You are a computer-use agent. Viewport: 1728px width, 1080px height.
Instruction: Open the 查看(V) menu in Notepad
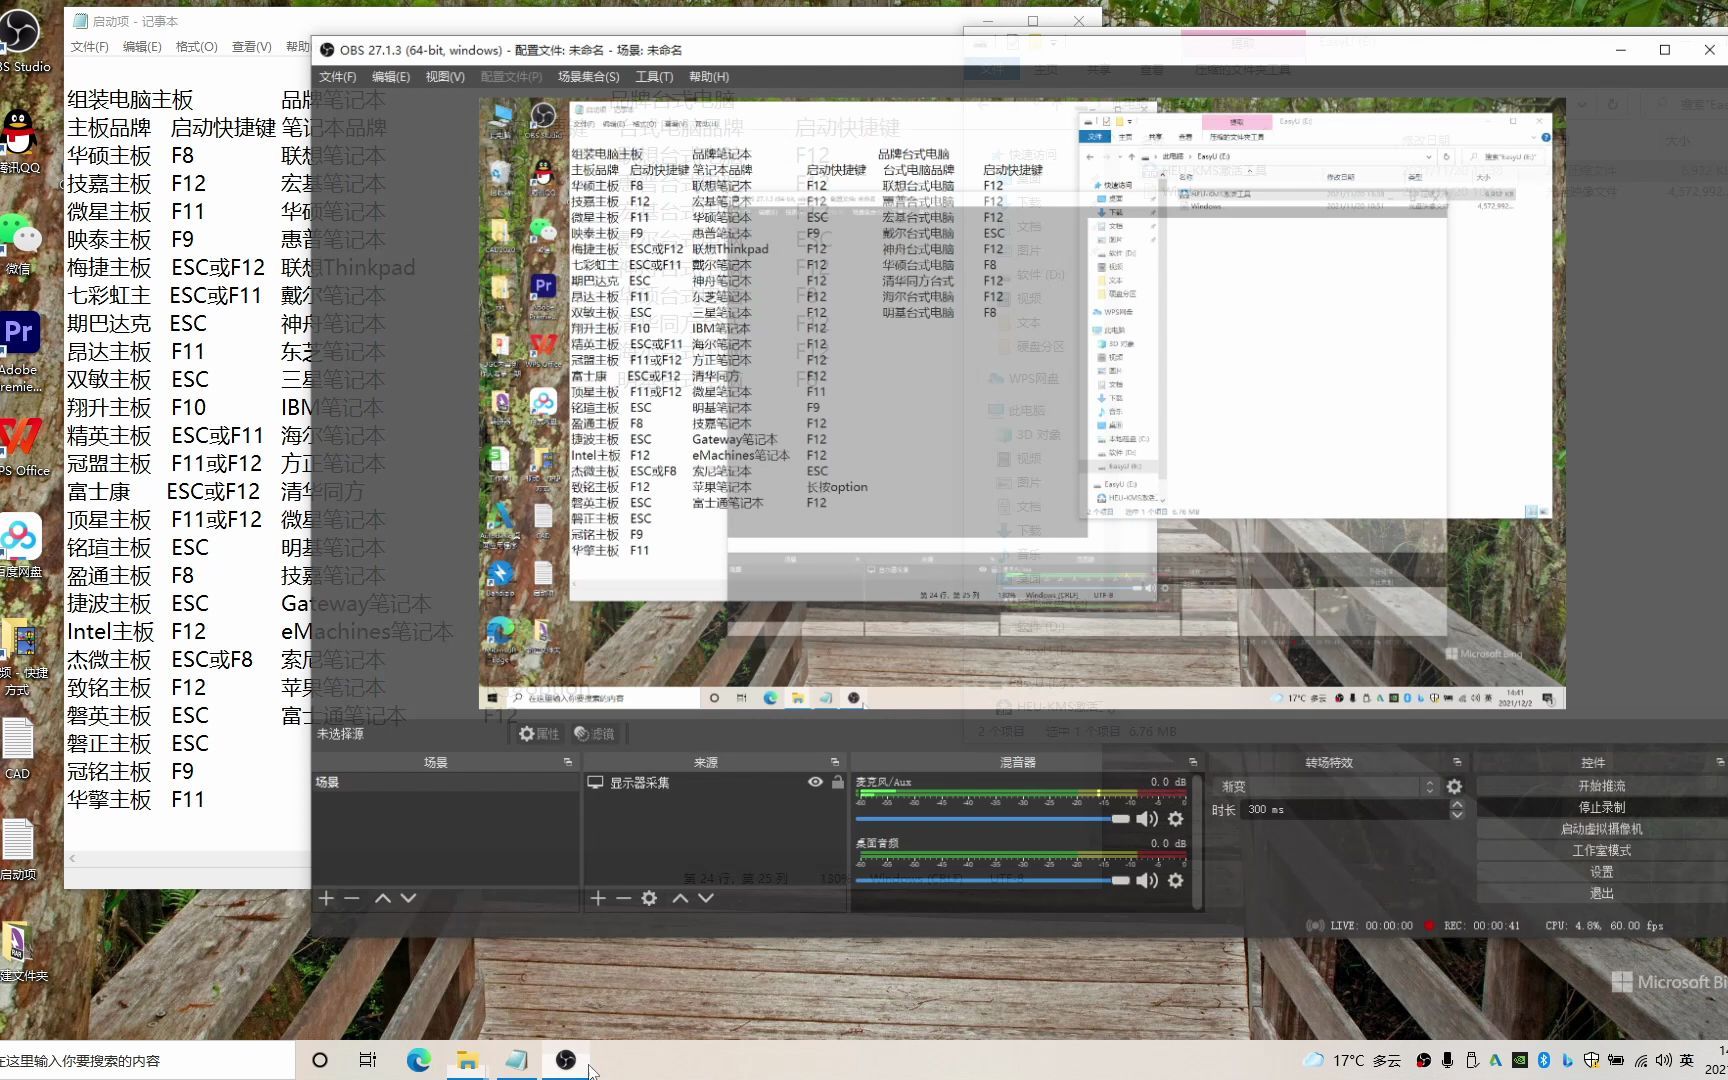coord(251,47)
